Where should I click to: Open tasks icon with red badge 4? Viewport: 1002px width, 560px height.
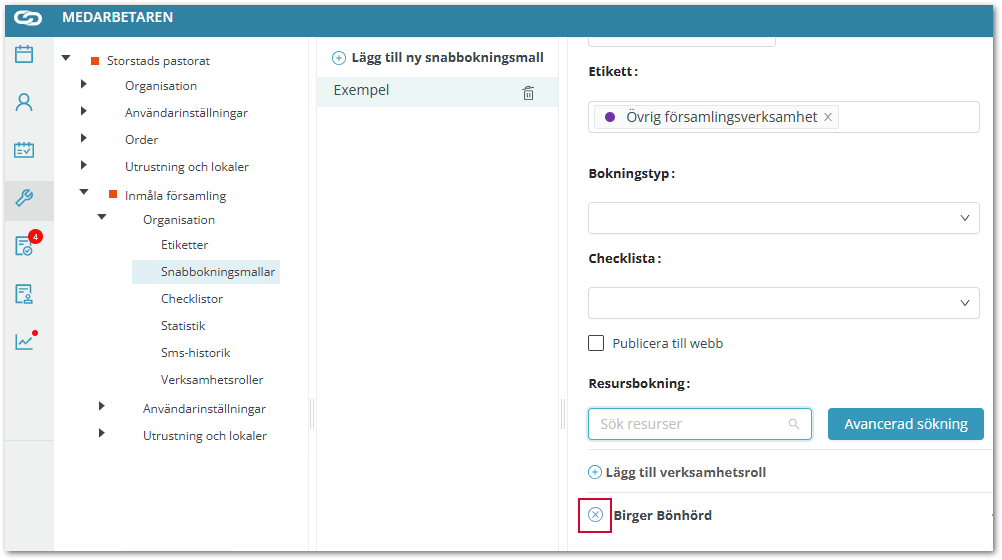[x=24, y=246]
